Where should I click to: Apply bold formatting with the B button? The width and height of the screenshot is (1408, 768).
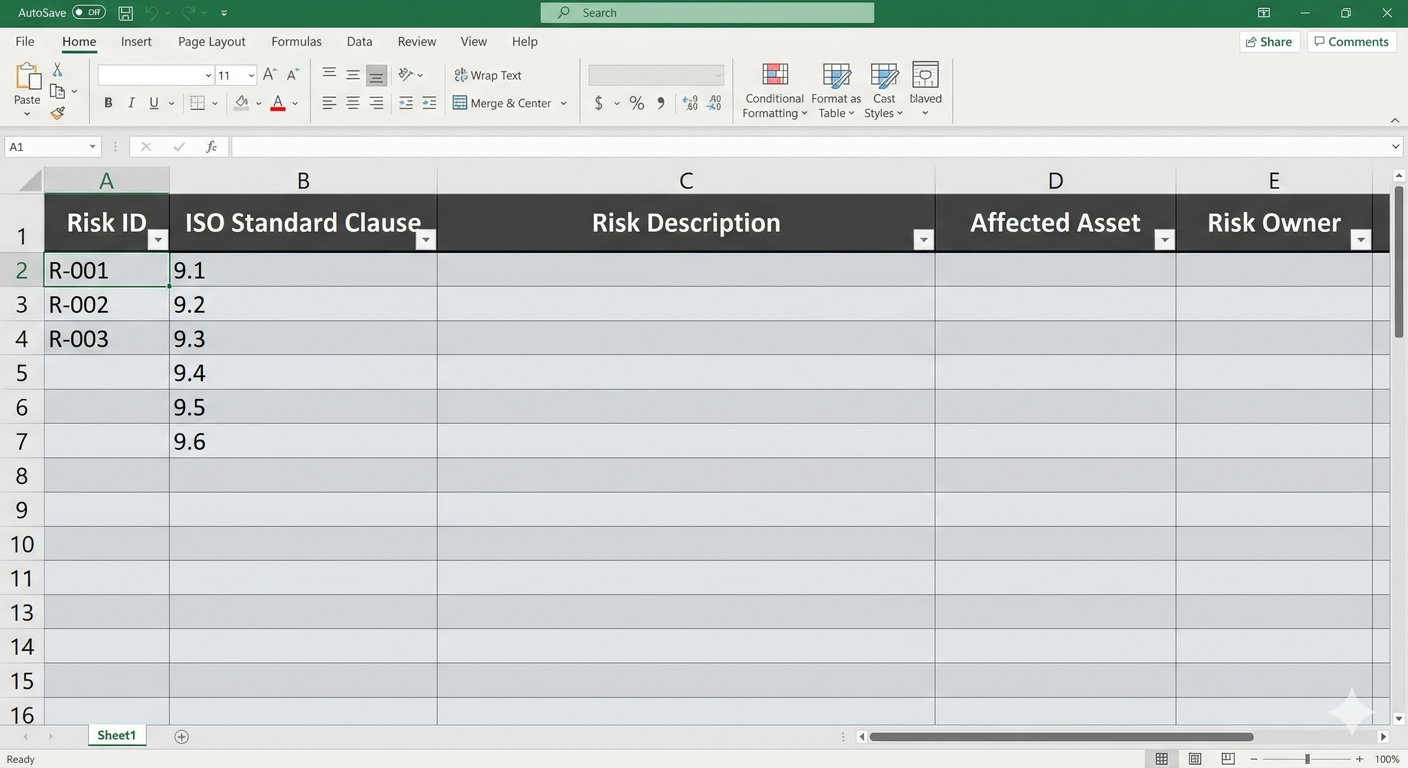tap(108, 103)
